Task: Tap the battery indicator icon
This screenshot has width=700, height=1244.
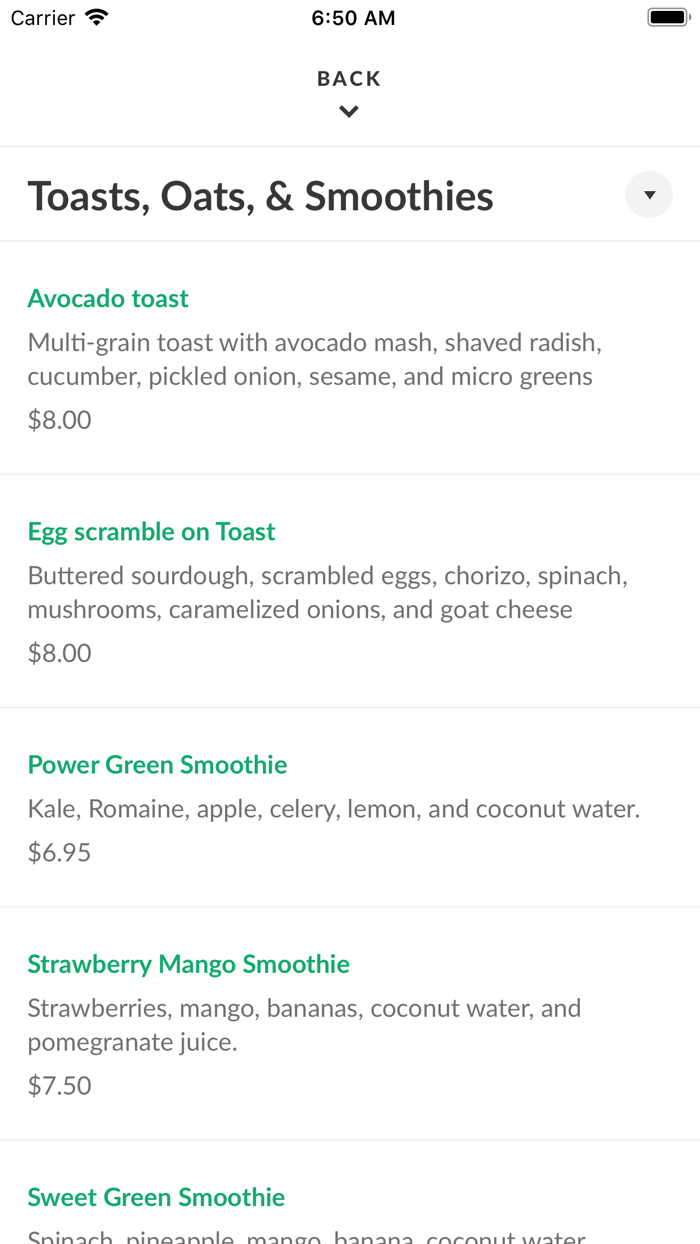Action: point(668,16)
